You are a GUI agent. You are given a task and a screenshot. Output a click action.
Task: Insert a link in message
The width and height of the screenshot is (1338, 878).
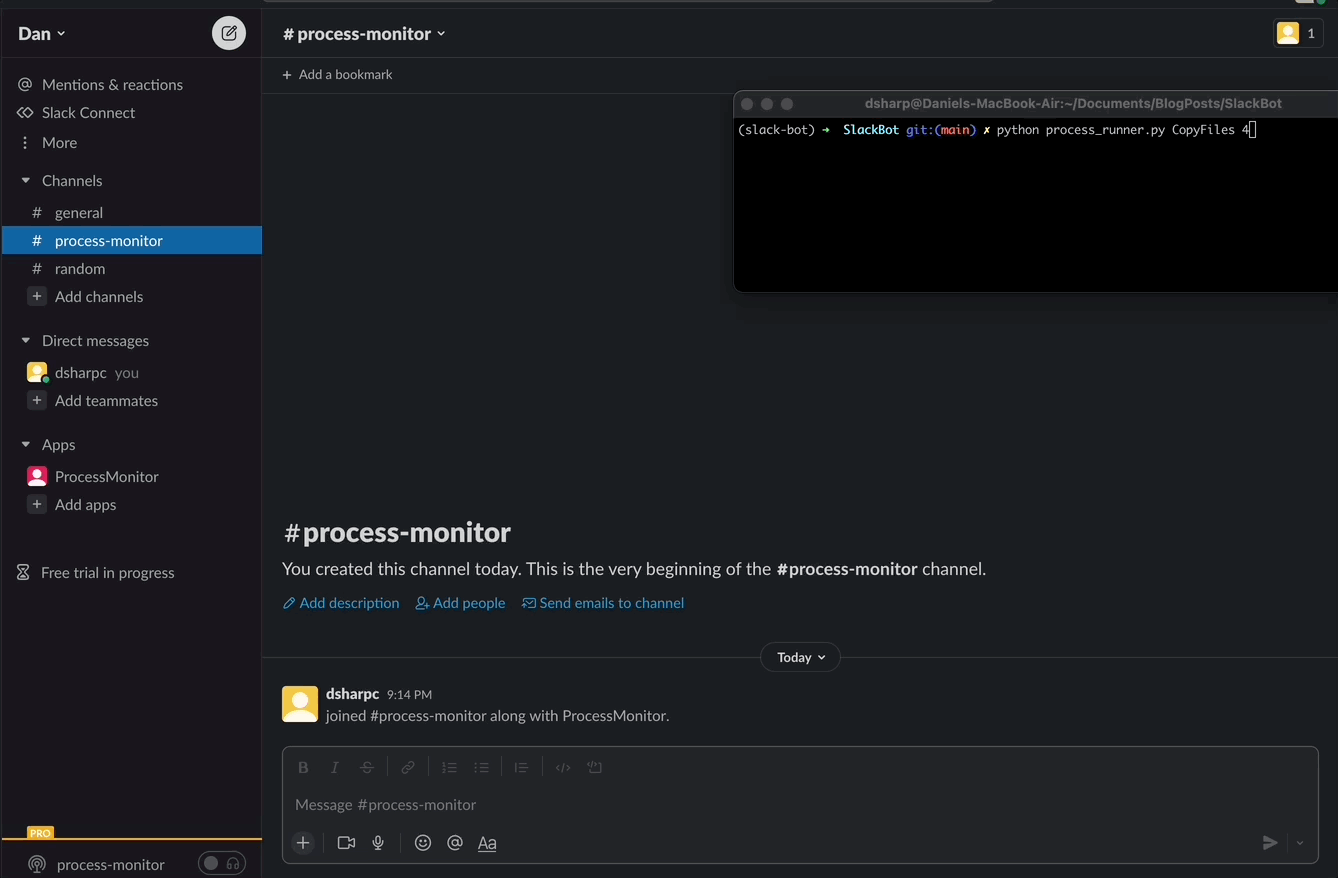coord(408,768)
